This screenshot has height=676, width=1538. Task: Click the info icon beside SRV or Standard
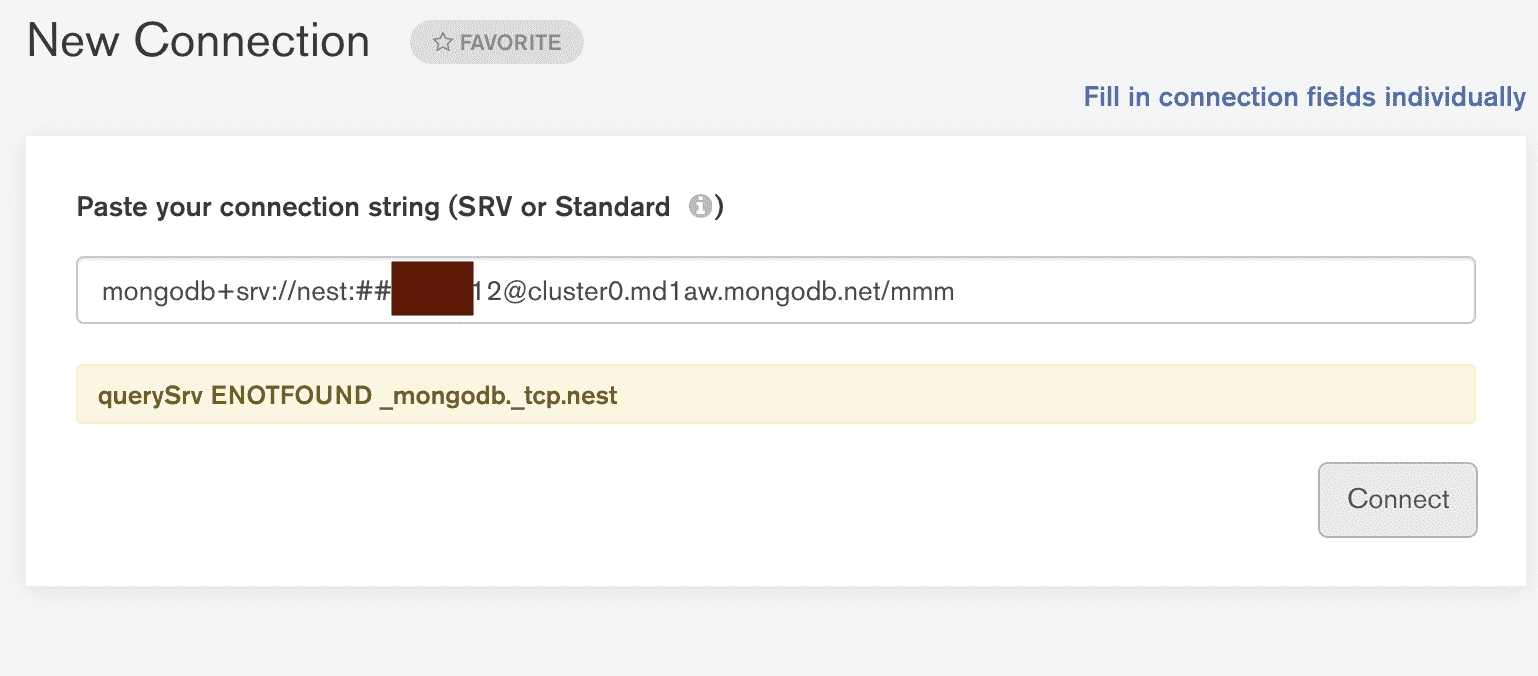tap(700, 207)
